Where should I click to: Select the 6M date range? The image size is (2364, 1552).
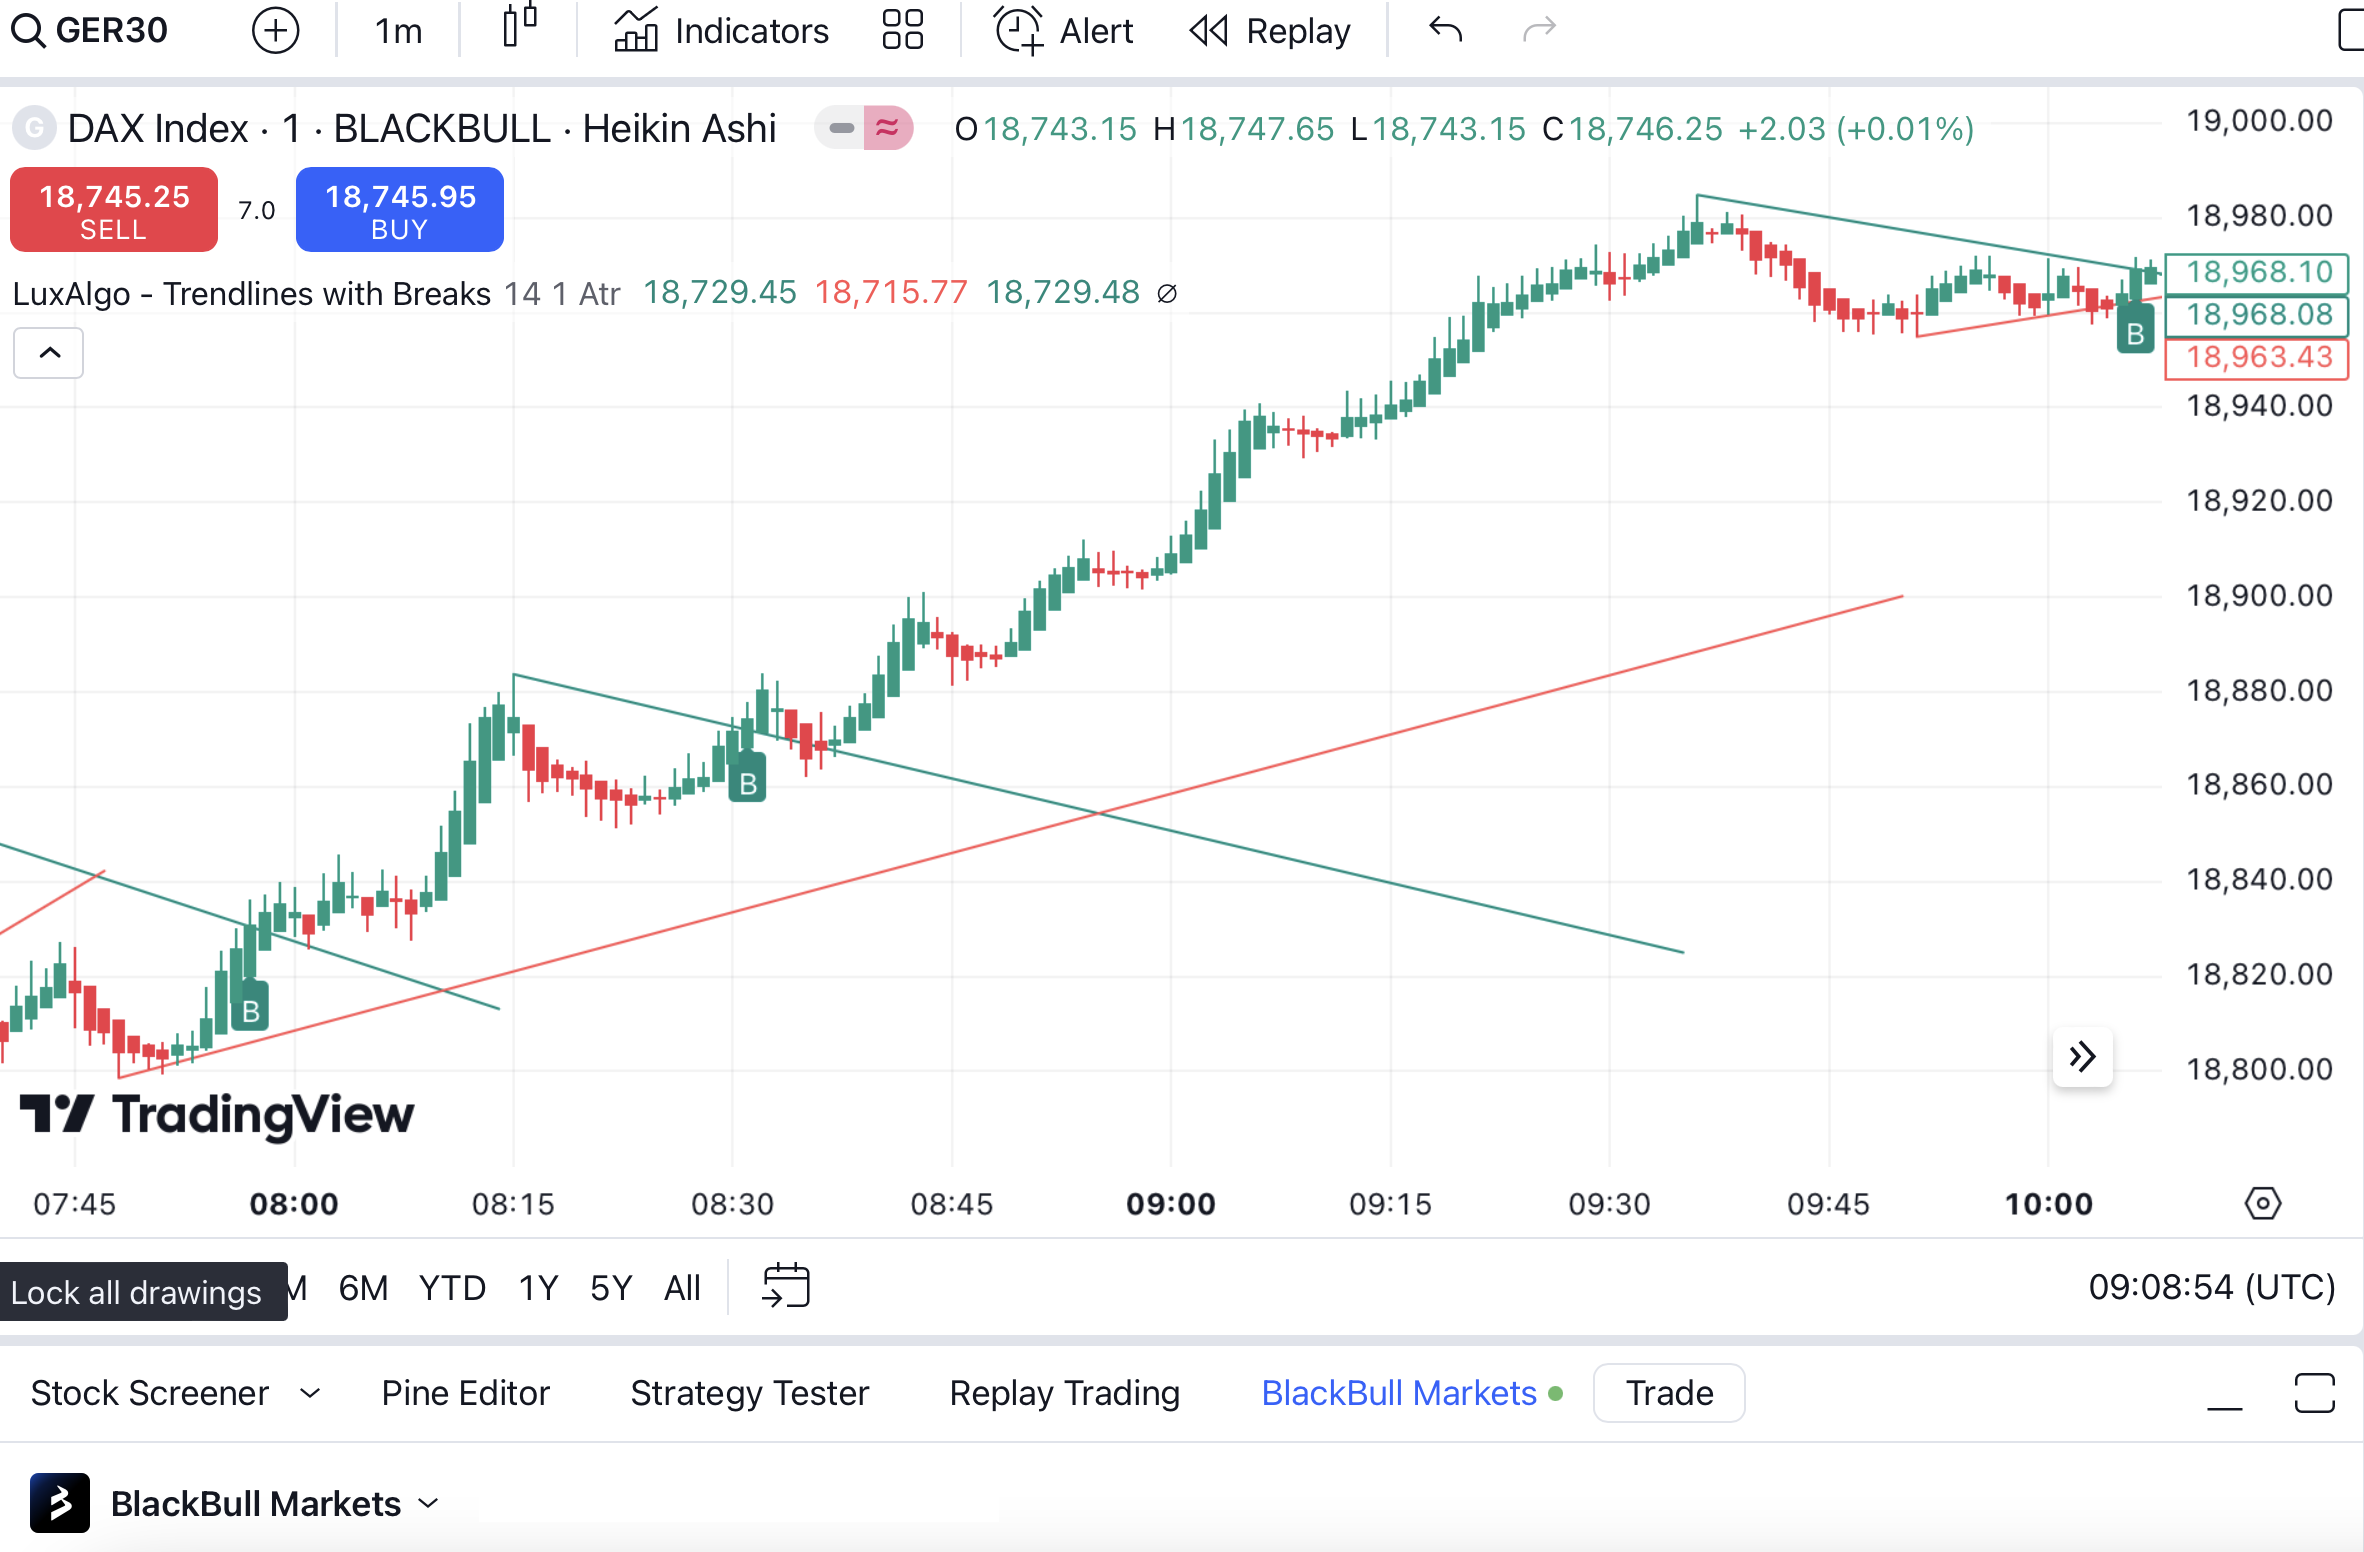(x=363, y=1288)
